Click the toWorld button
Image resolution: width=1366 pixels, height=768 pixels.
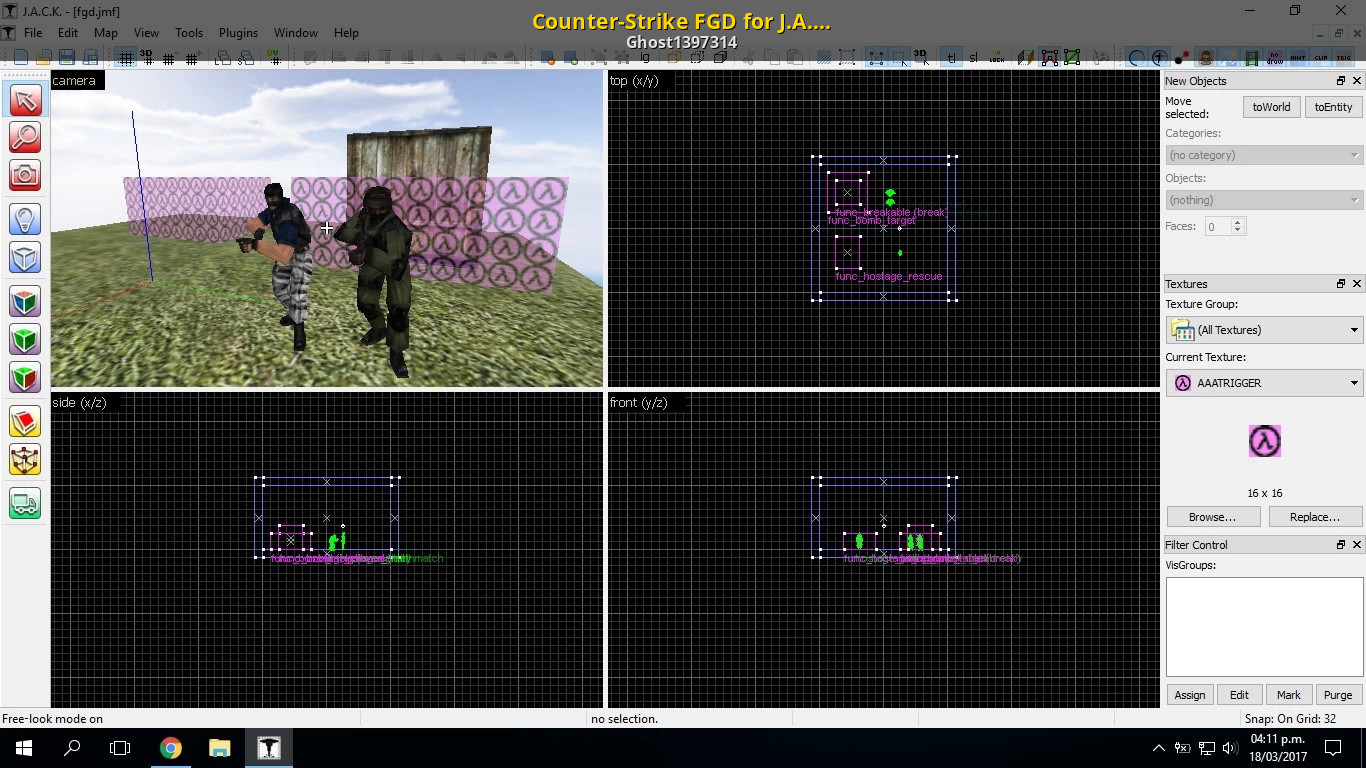(x=1271, y=107)
